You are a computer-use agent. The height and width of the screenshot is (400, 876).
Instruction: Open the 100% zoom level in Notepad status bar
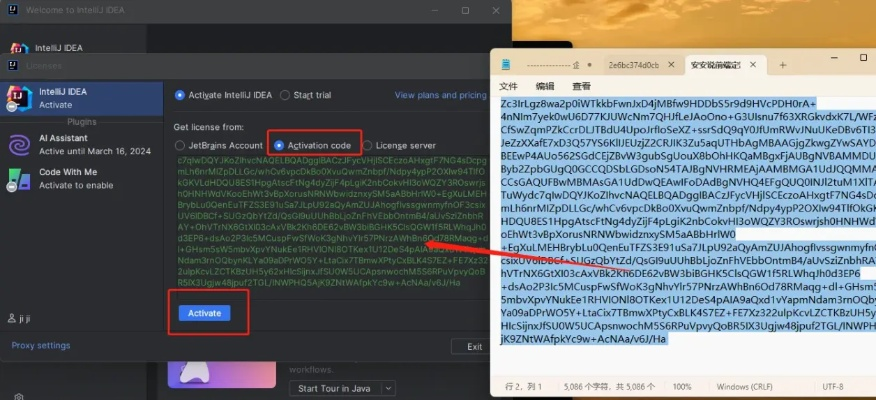(x=682, y=387)
